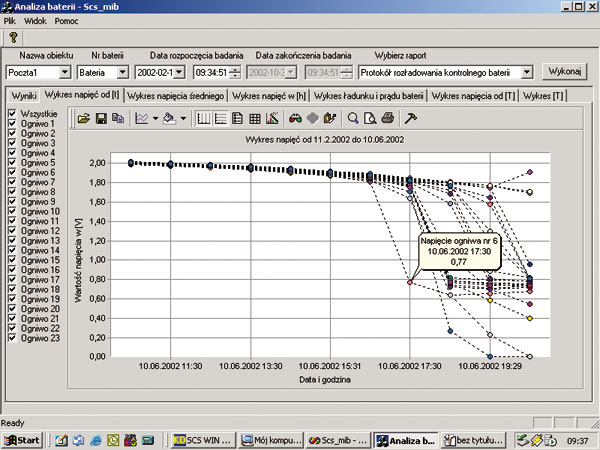Viewport: 600px width, 450px height.
Task: Open the start date 2002-02-1 dropdown
Action: point(179,72)
